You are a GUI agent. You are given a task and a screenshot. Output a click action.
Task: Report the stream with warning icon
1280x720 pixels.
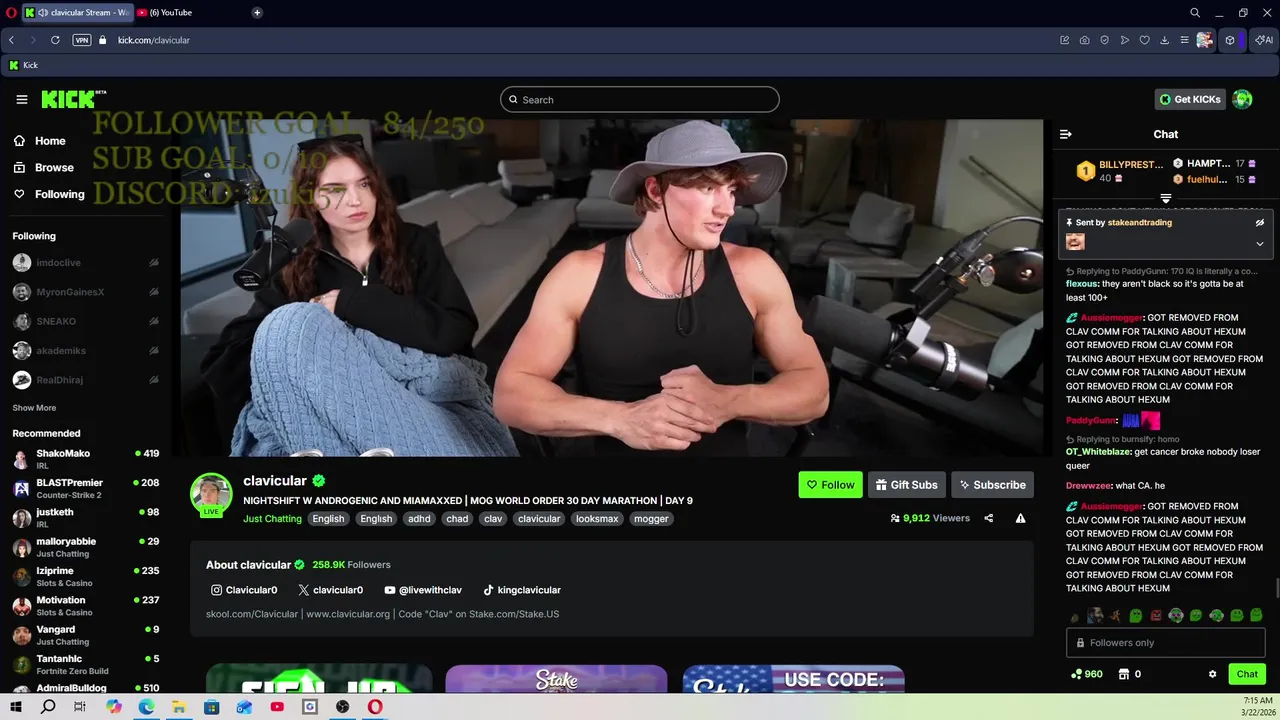click(1020, 518)
